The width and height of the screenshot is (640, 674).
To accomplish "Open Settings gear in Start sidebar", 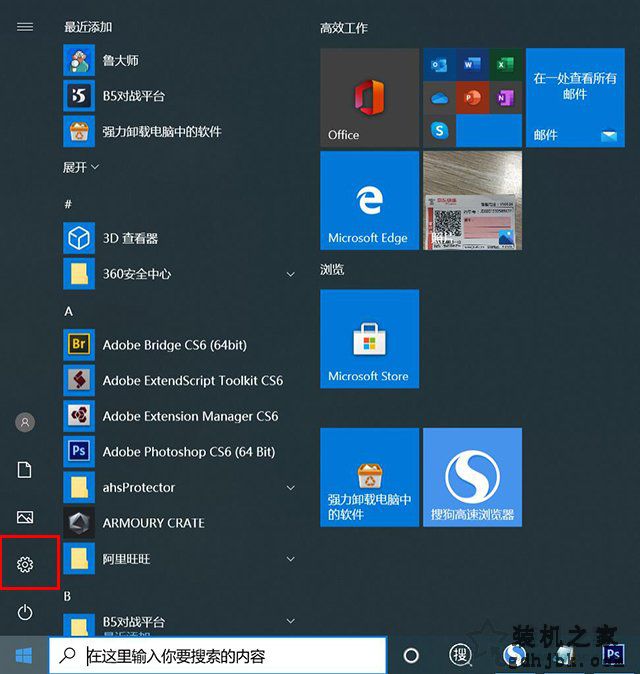I will point(25,564).
